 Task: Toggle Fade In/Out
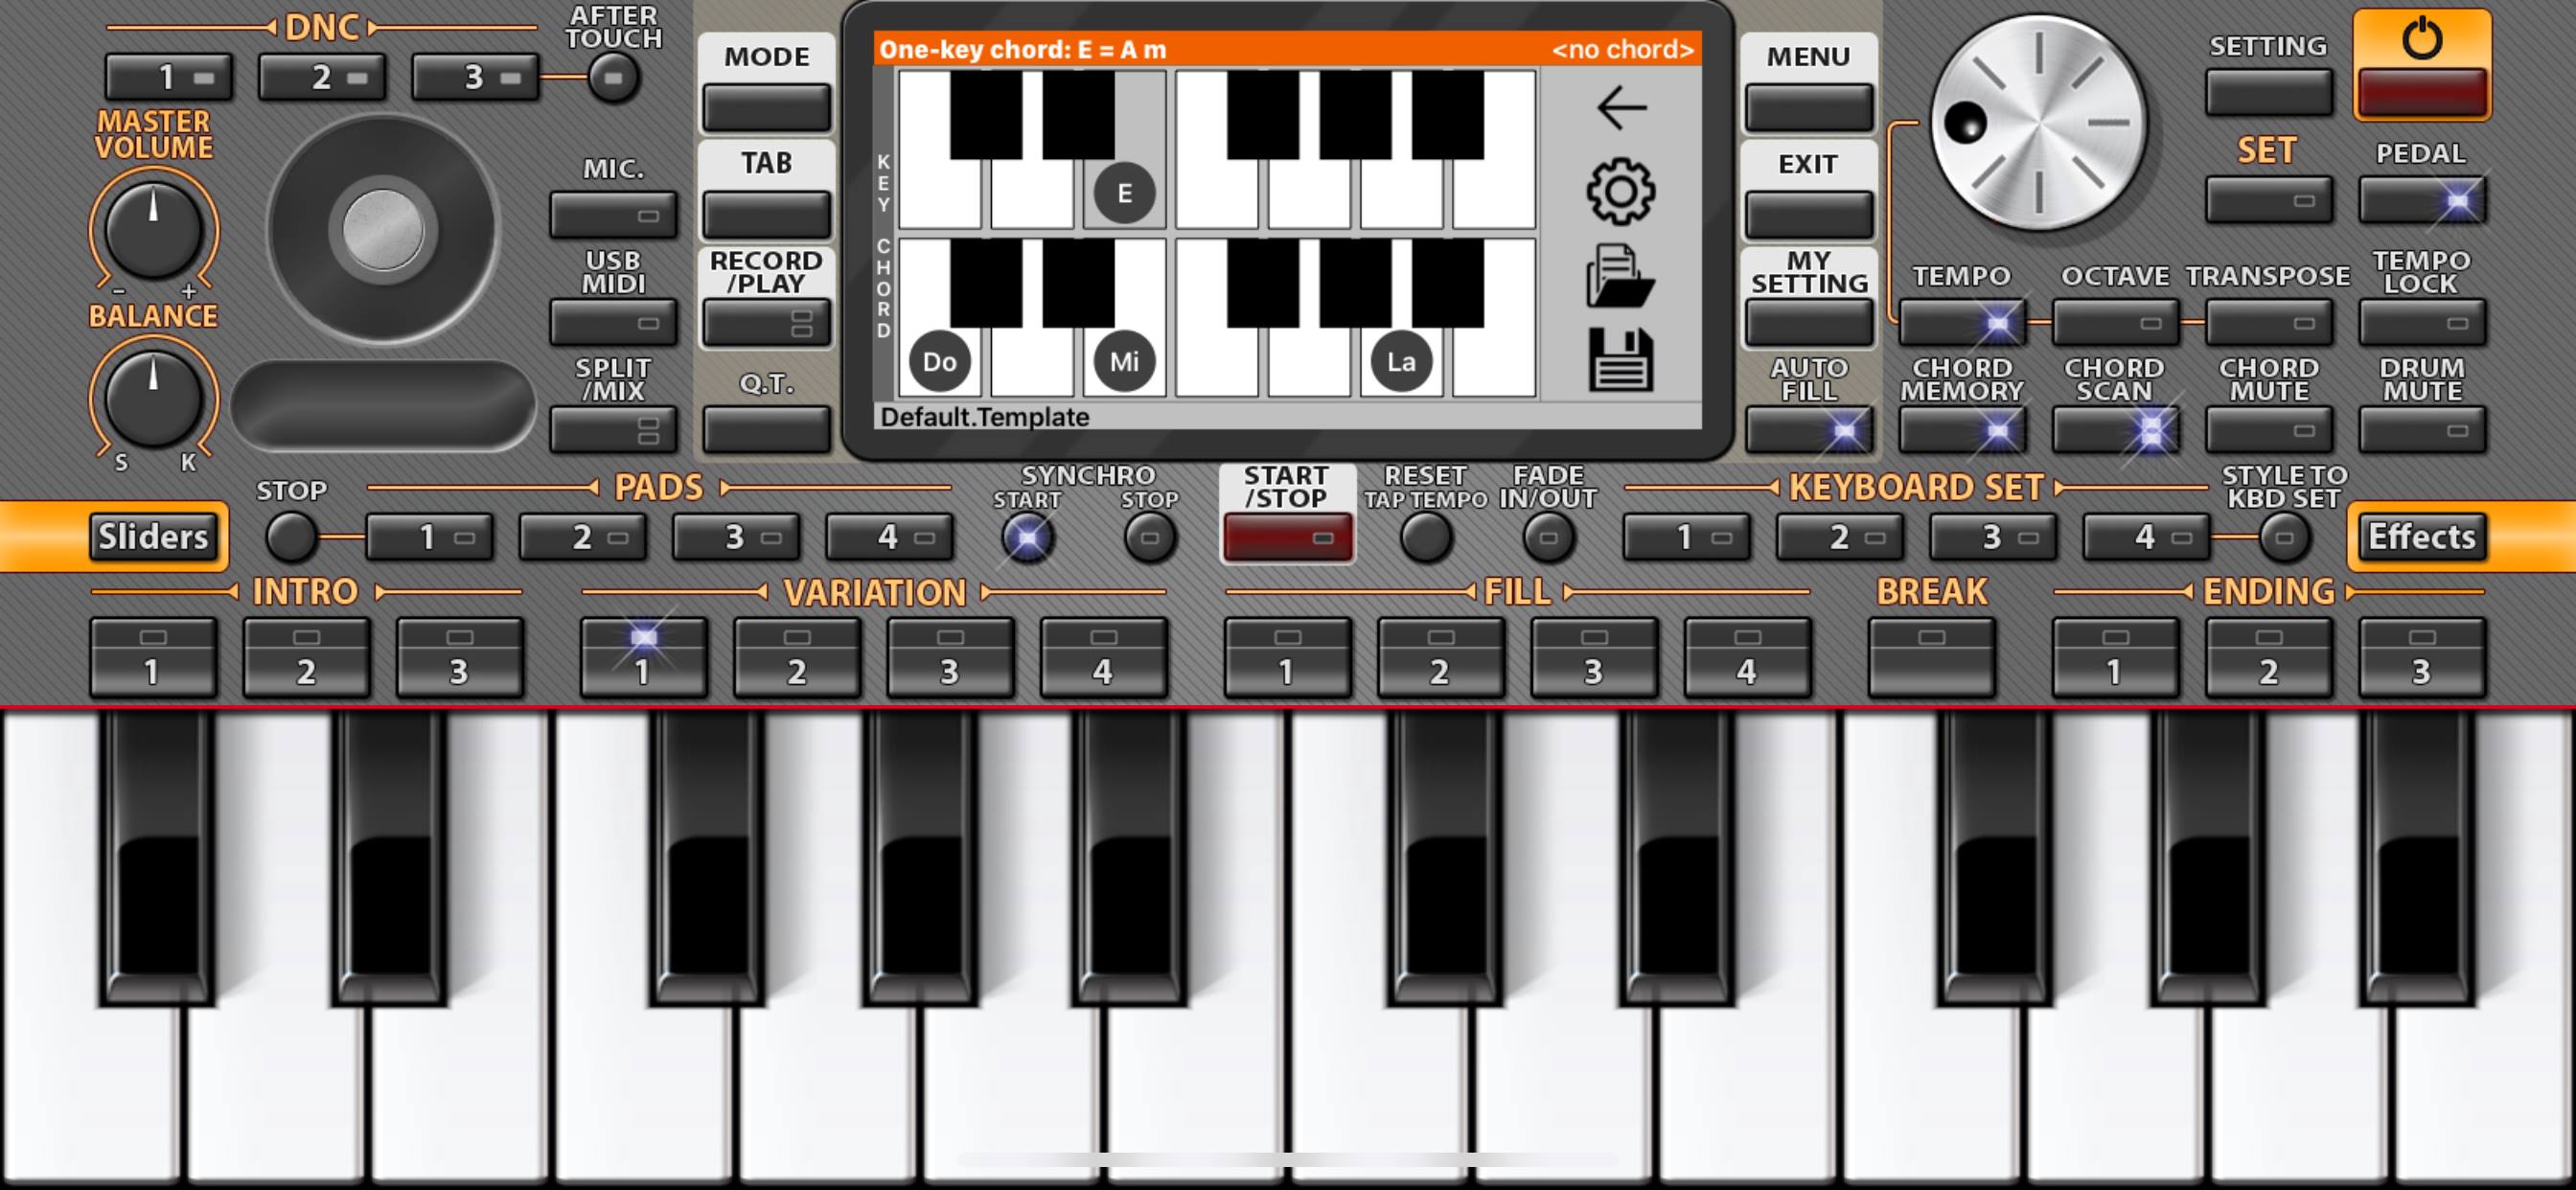(1548, 537)
